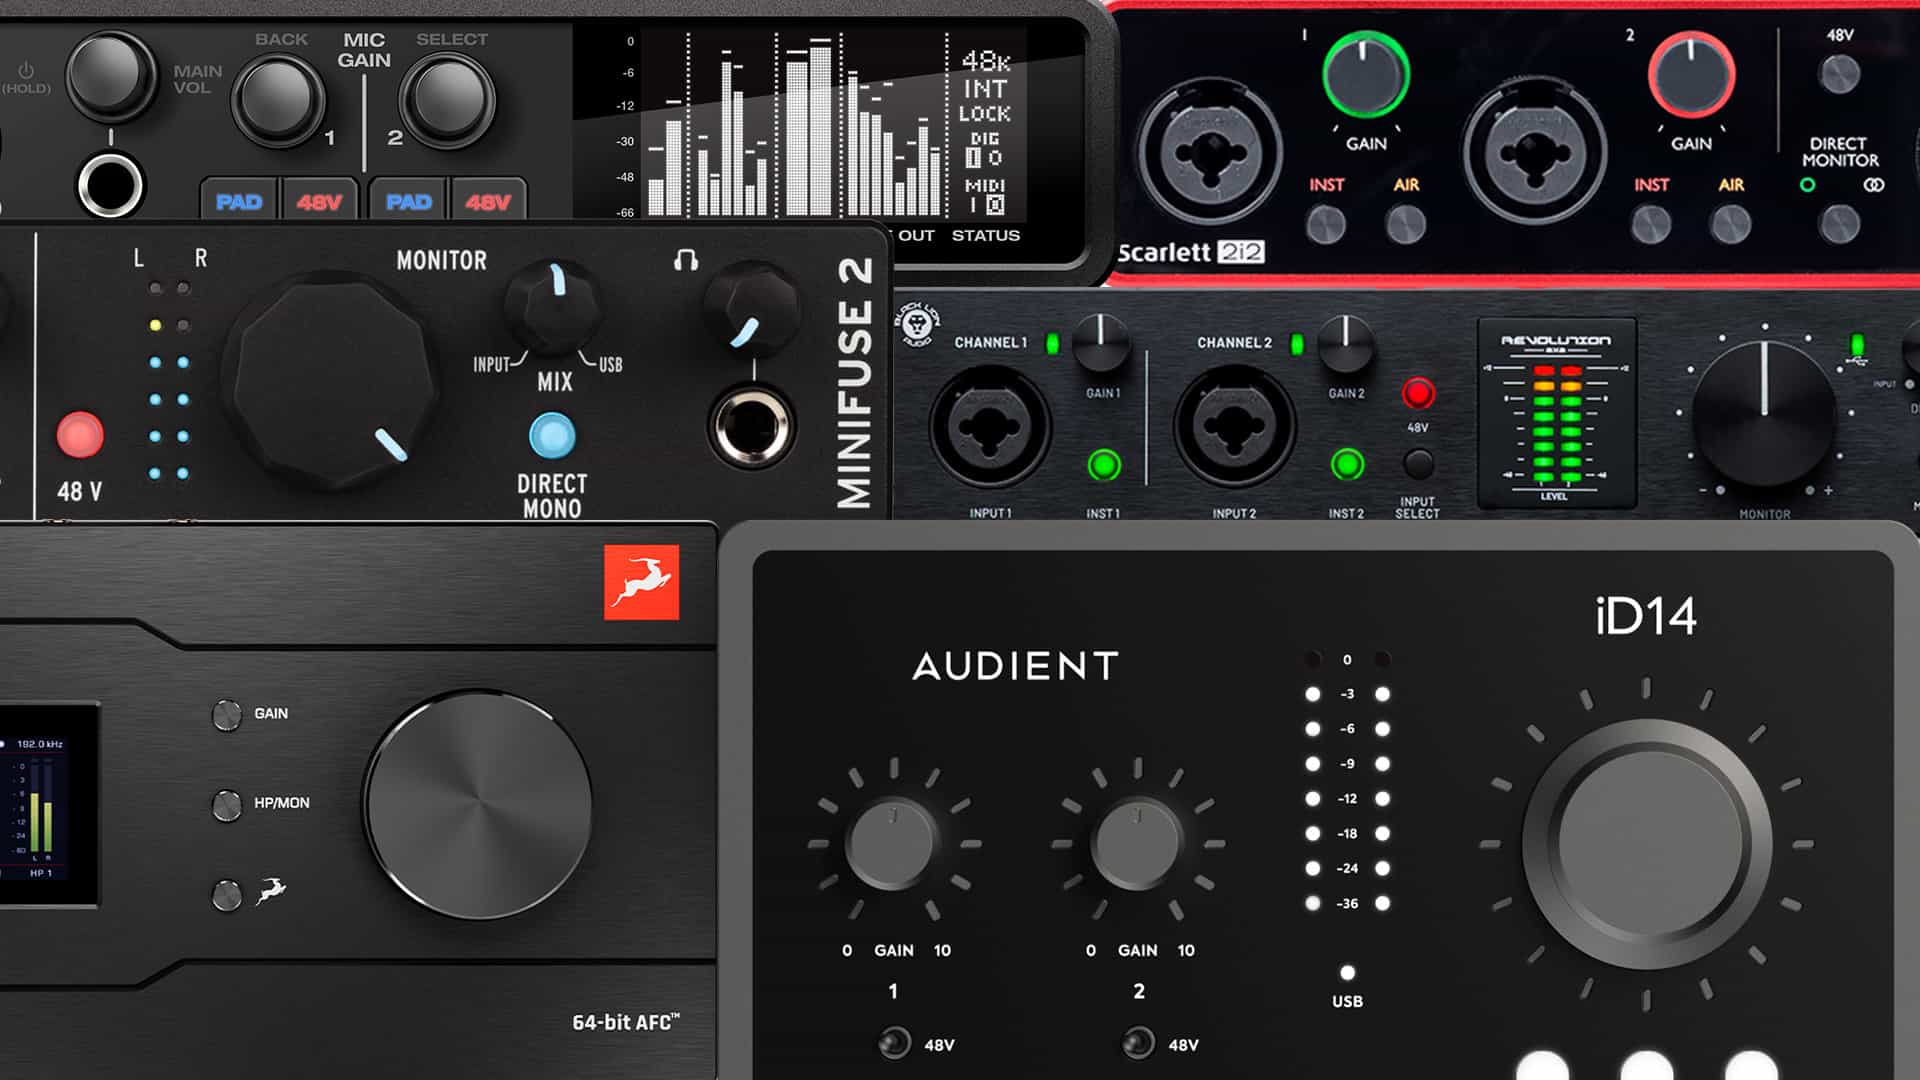Click the MiniFuse headphone output jack

click(752, 427)
